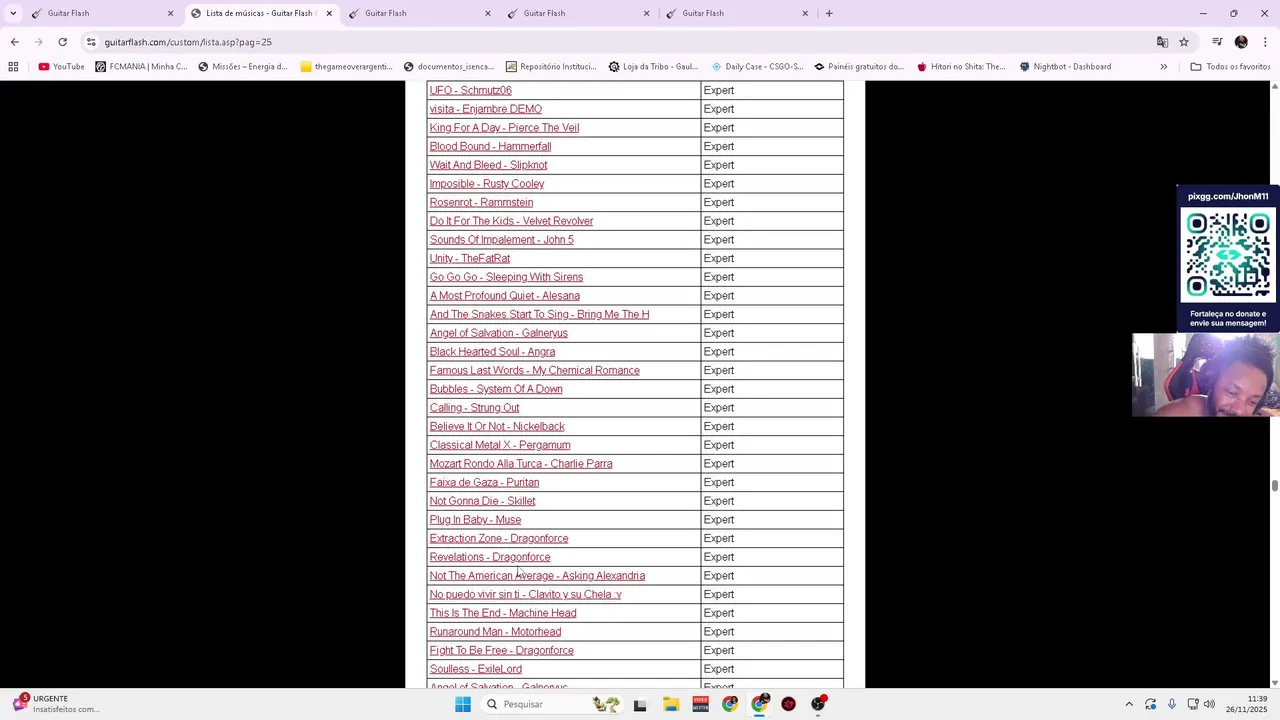The width and height of the screenshot is (1280, 720).
Task: Open Voicemeeter app on taskbar
Action: click(x=700, y=704)
